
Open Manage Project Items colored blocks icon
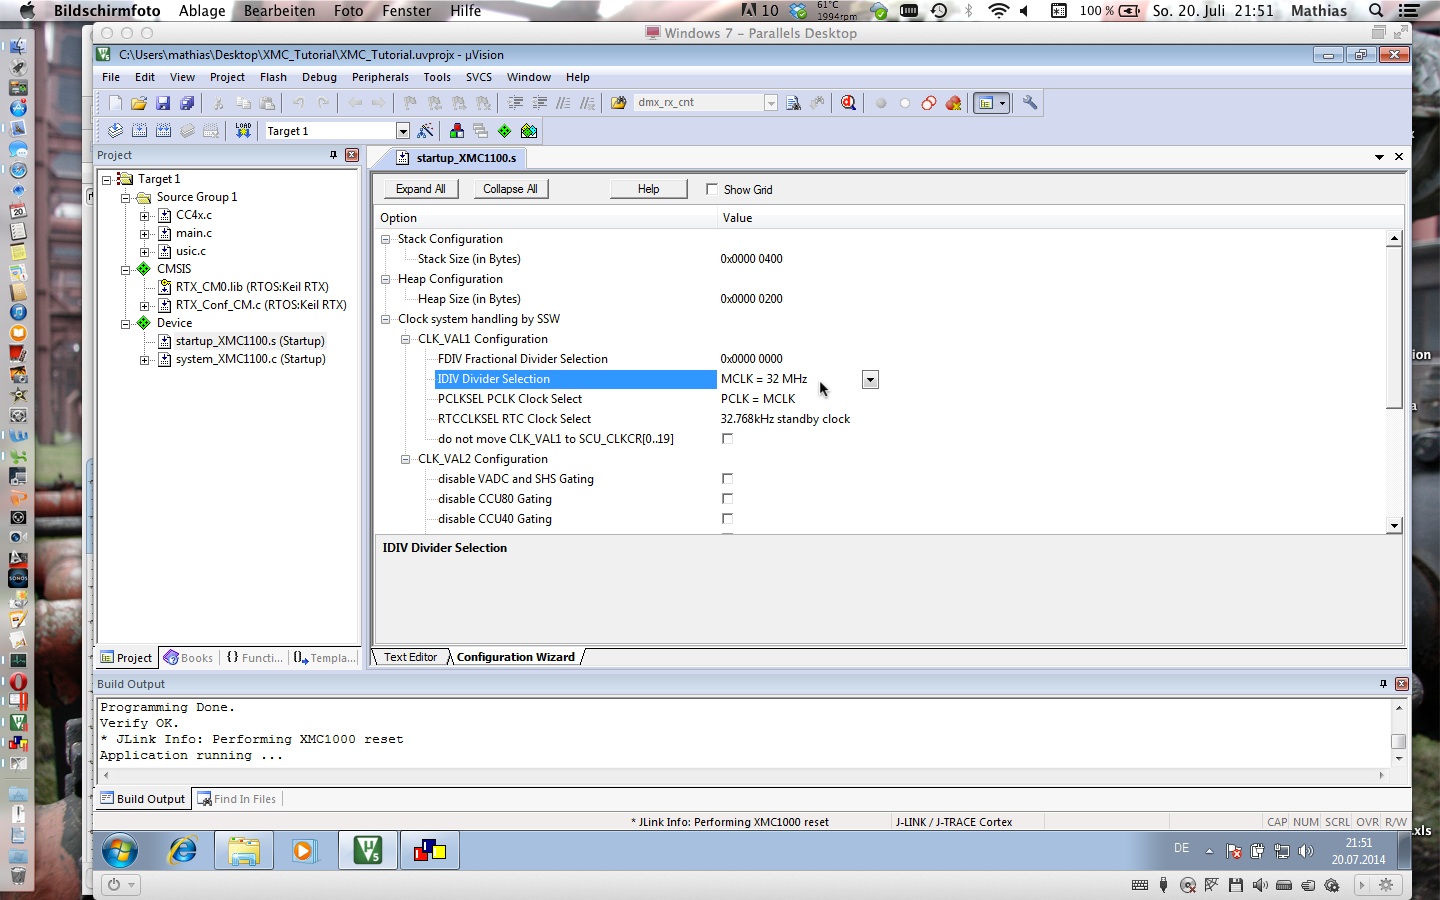coord(457,131)
